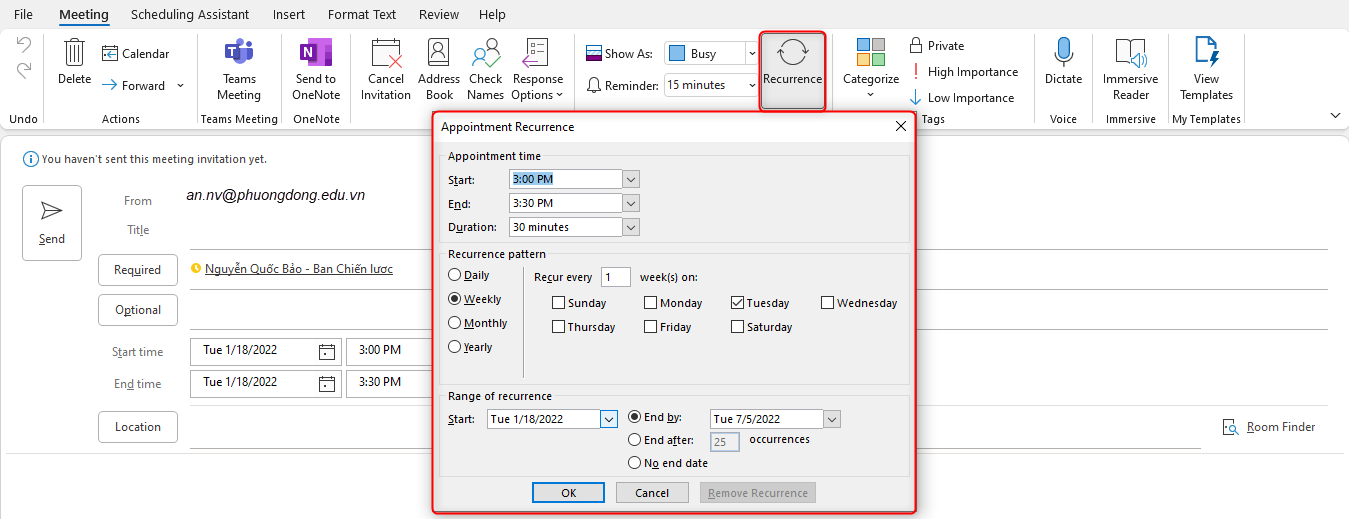Switch to the Scheduling Assistant tab

[x=190, y=14]
